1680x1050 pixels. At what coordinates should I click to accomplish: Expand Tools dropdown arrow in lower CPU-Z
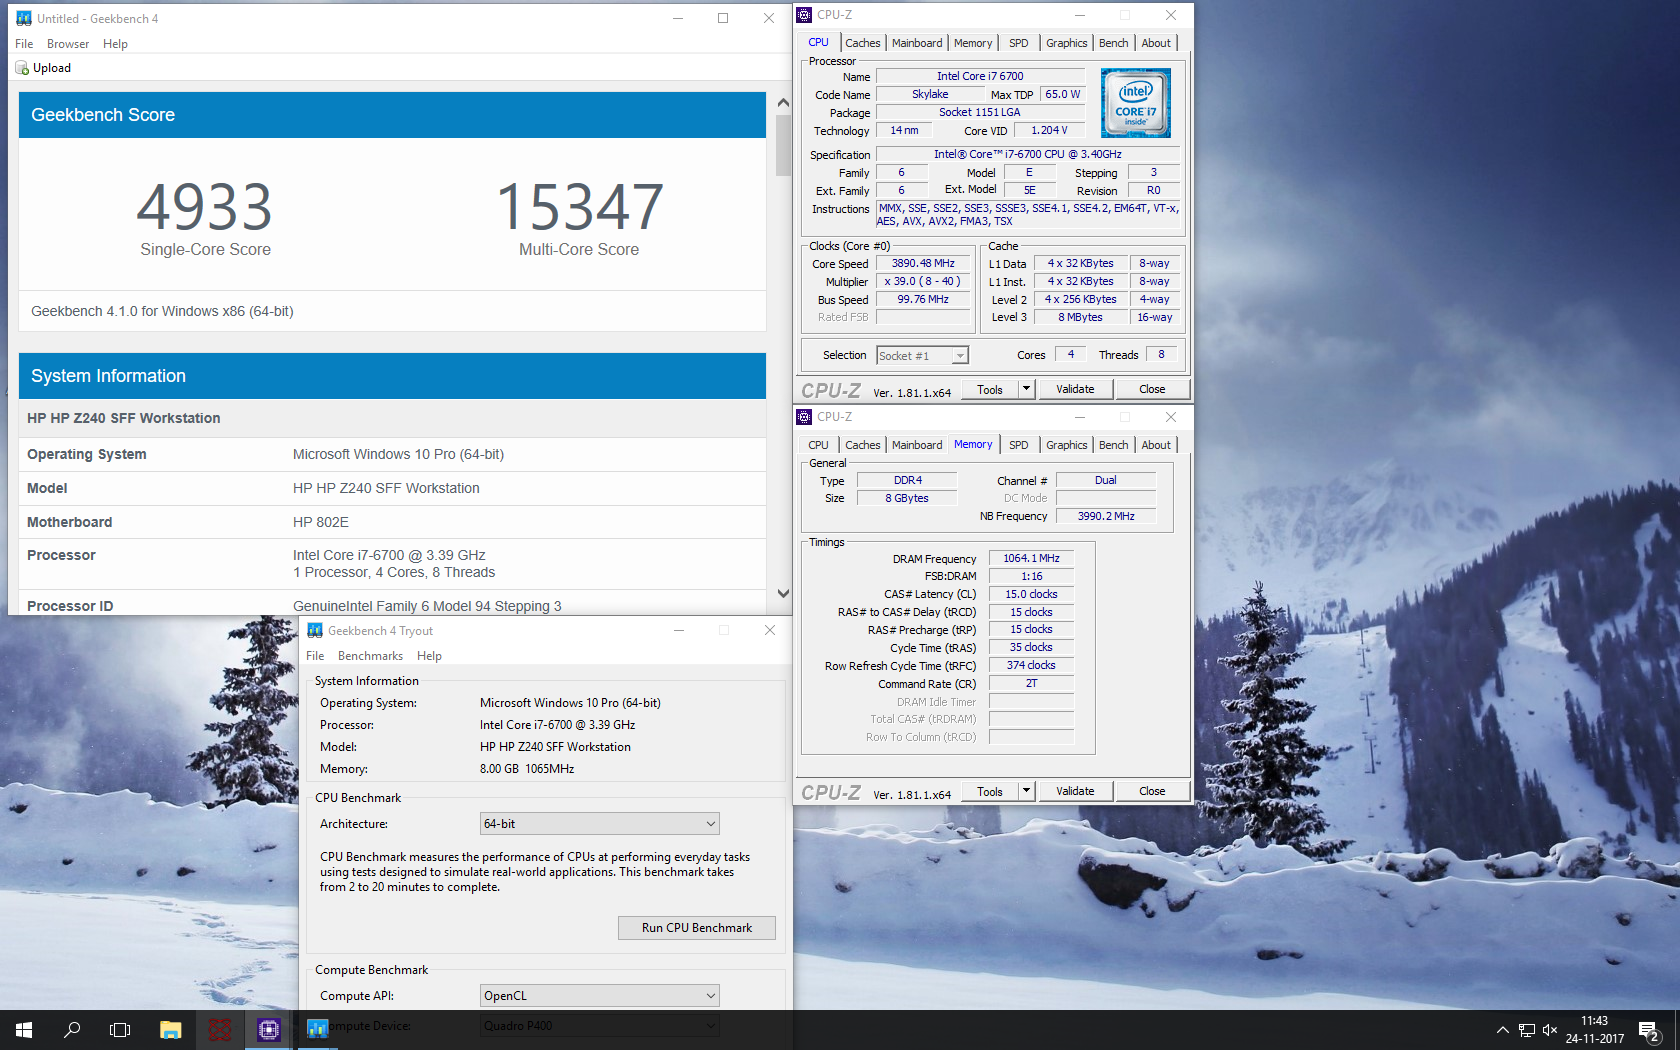click(x=1025, y=791)
